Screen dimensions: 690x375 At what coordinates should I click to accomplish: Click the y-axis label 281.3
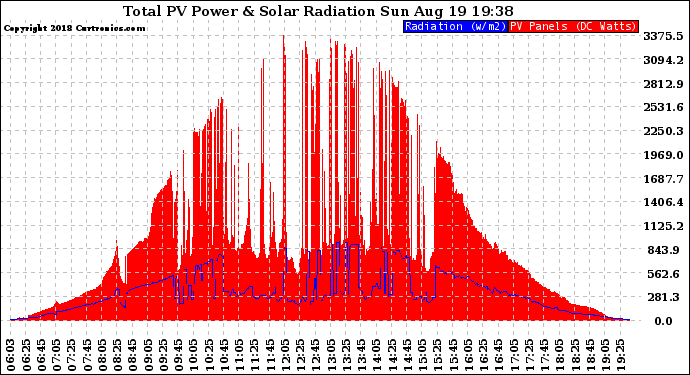[x=665, y=297]
